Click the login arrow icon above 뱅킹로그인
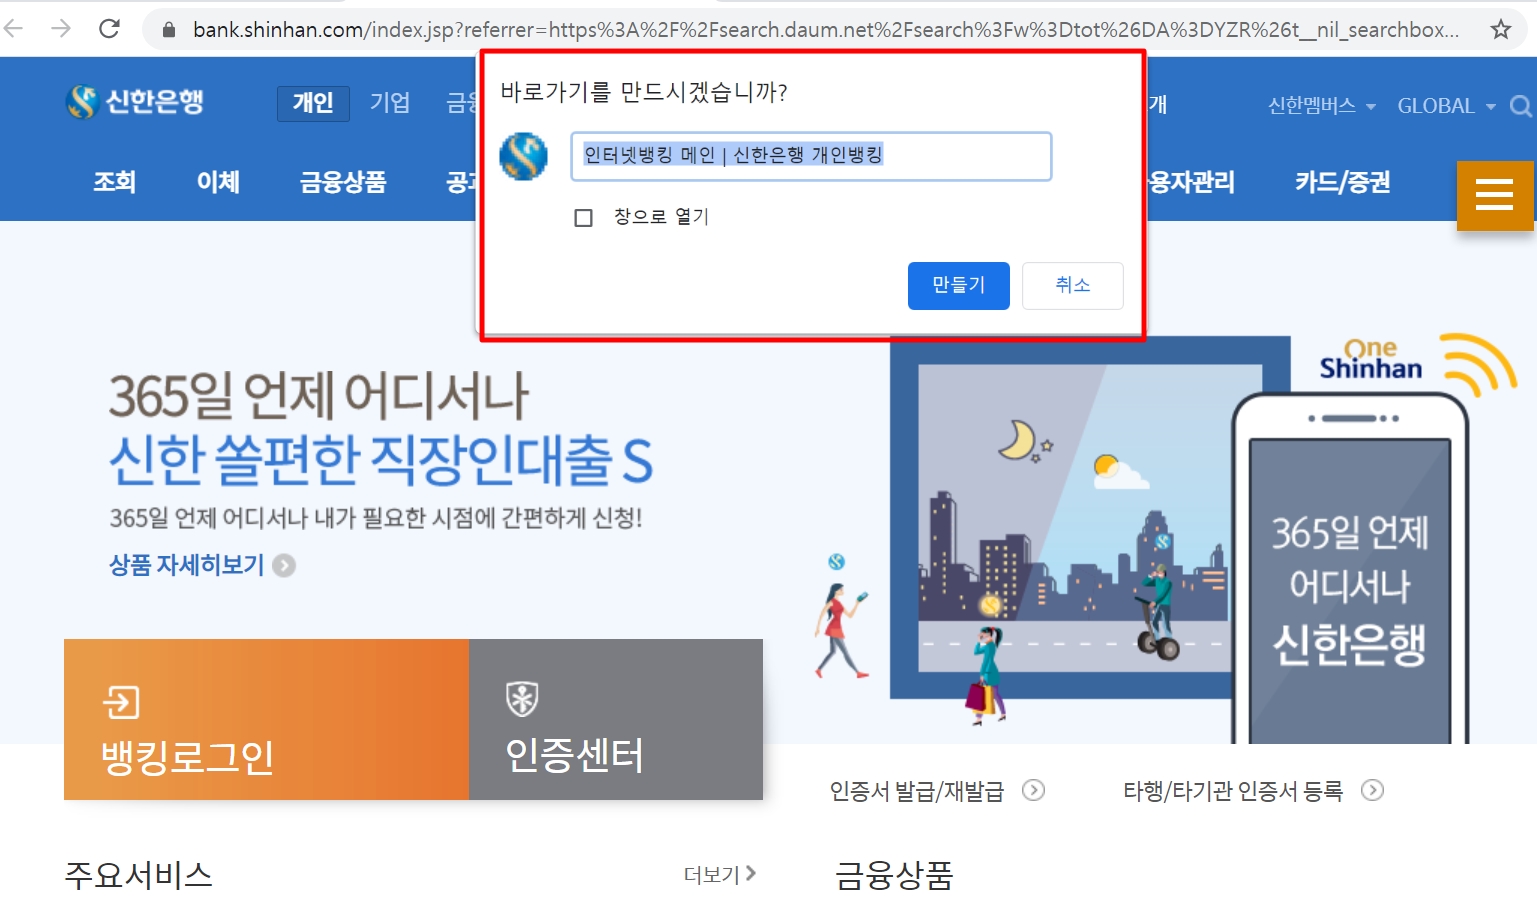This screenshot has width=1537, height=912. [x=122, y=702]
